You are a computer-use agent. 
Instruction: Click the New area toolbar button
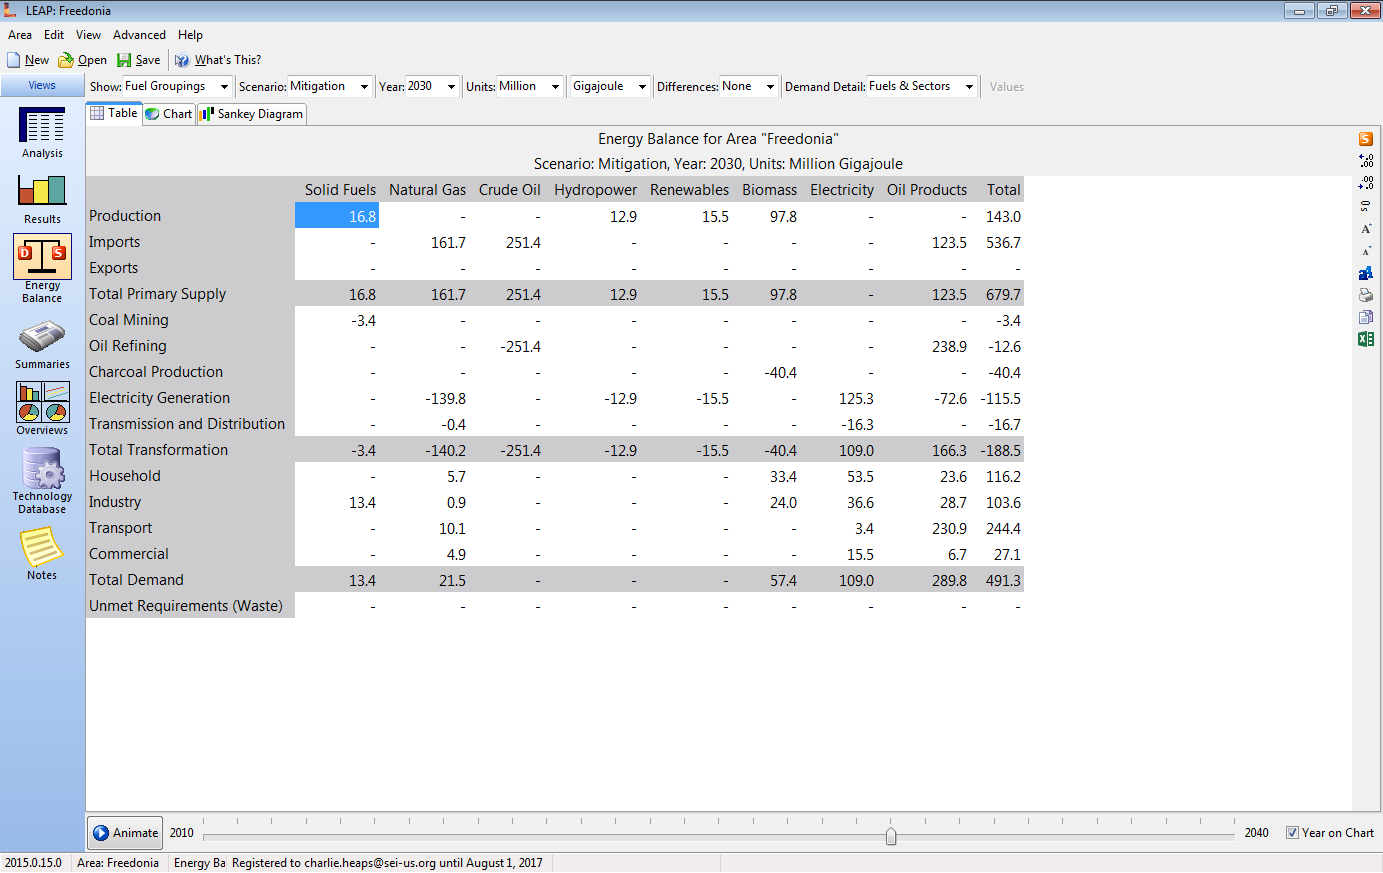(x=28, y=60)
